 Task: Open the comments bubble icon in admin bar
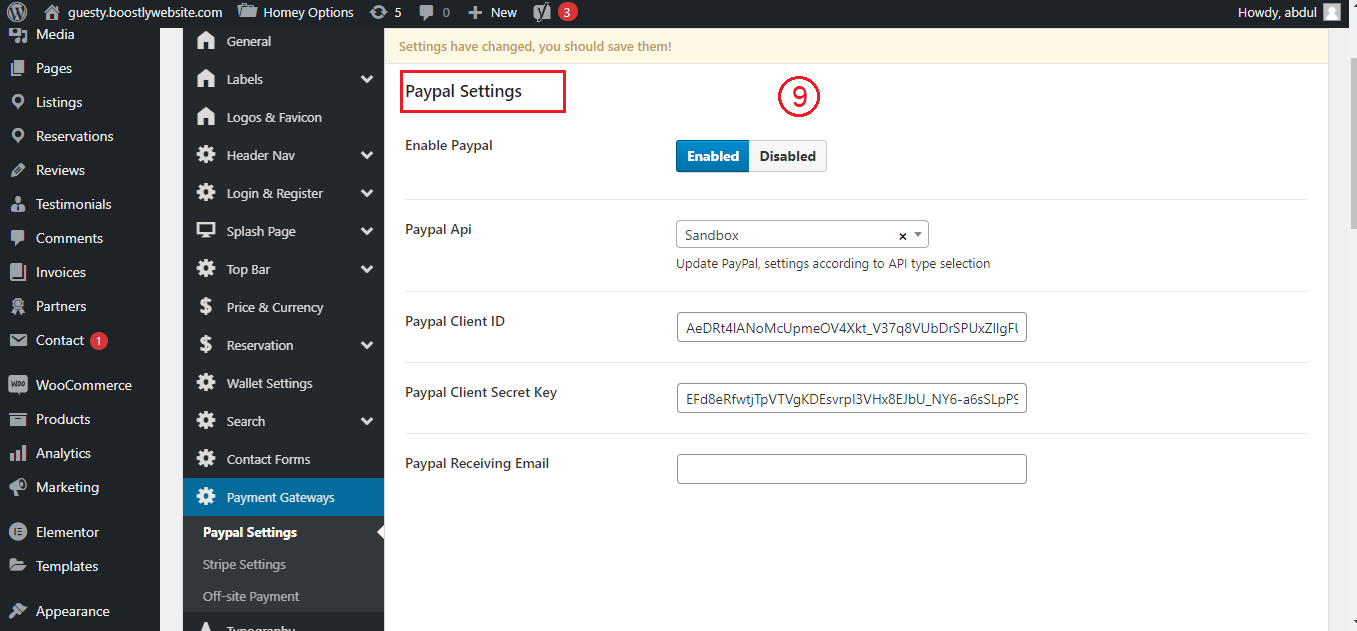(x=427, y=13)
